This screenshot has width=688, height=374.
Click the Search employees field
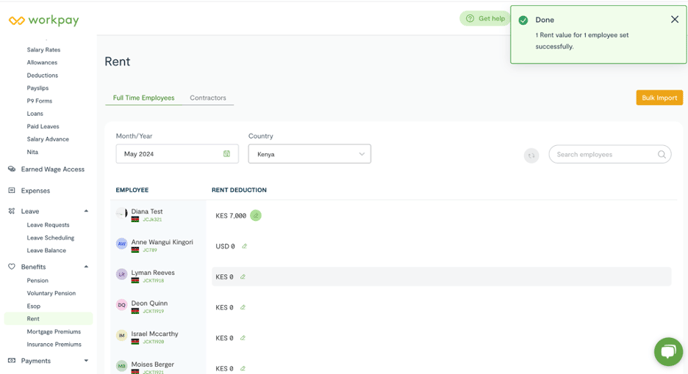click(610, 155)
